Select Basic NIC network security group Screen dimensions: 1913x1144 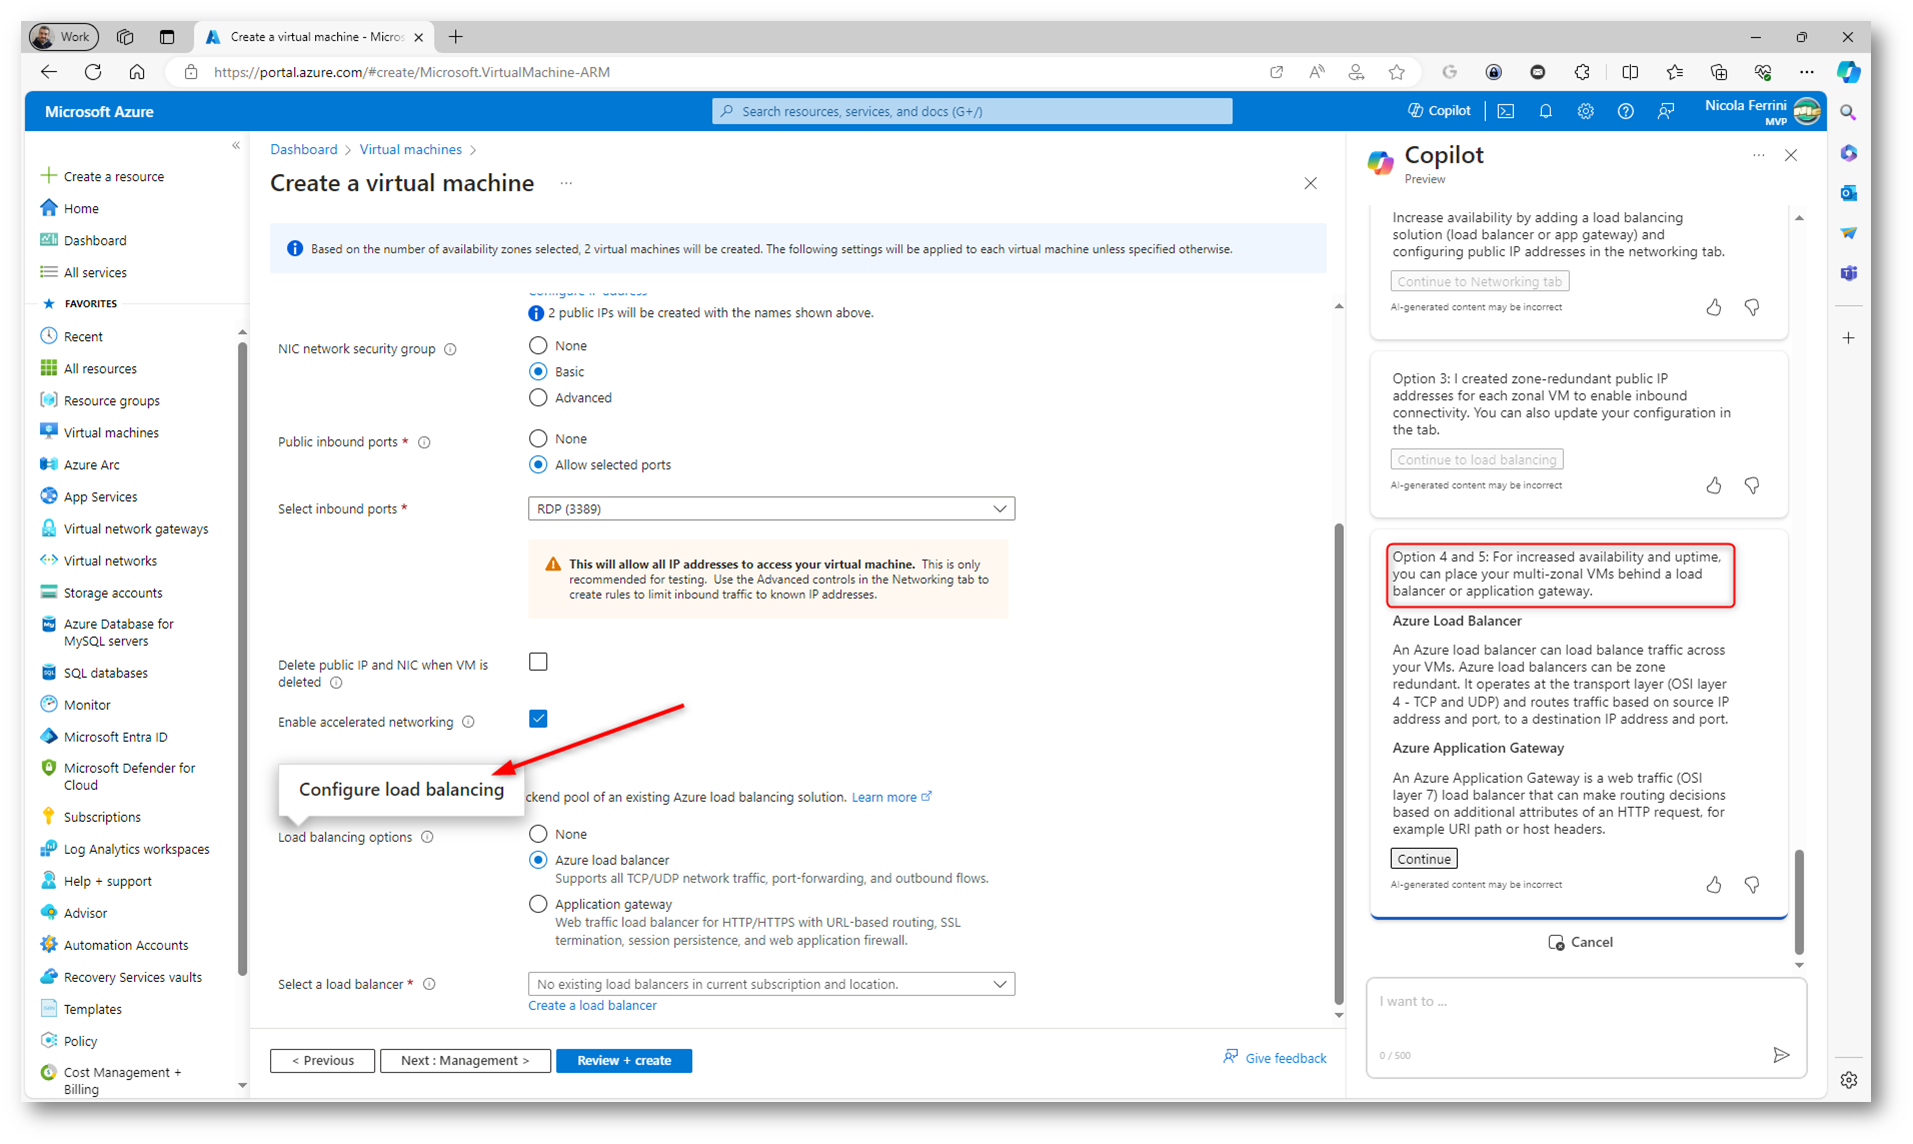[538, 371]
